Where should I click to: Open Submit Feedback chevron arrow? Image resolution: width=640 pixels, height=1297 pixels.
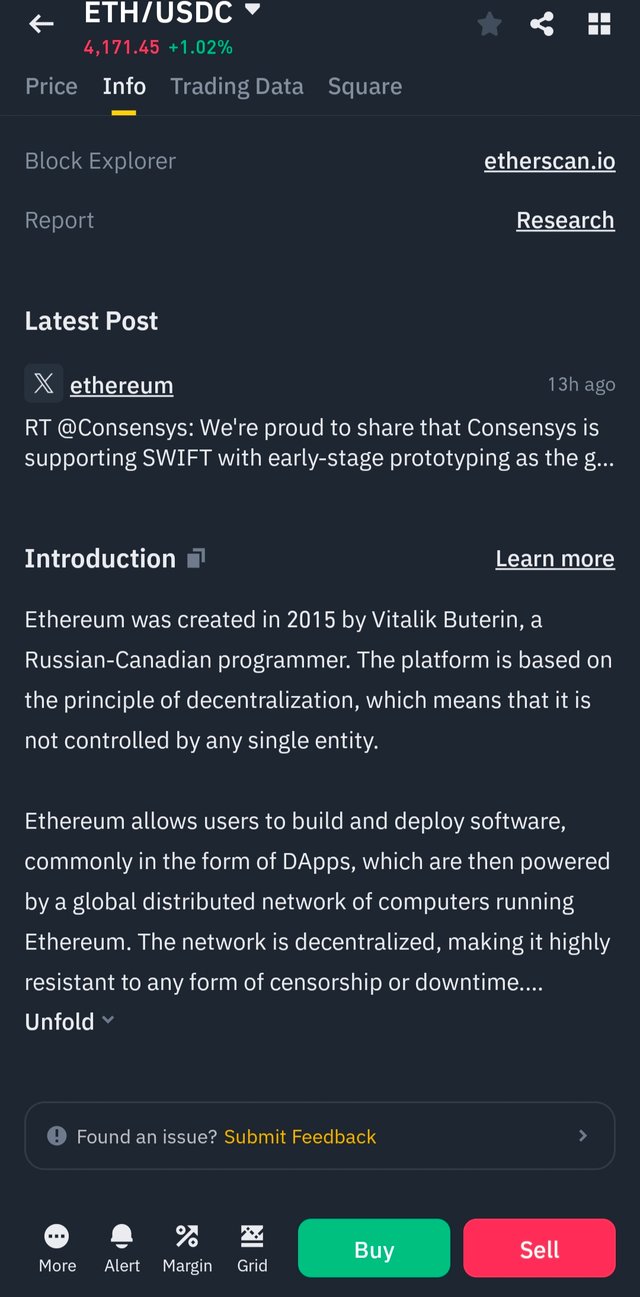[x=583, y=1136]
